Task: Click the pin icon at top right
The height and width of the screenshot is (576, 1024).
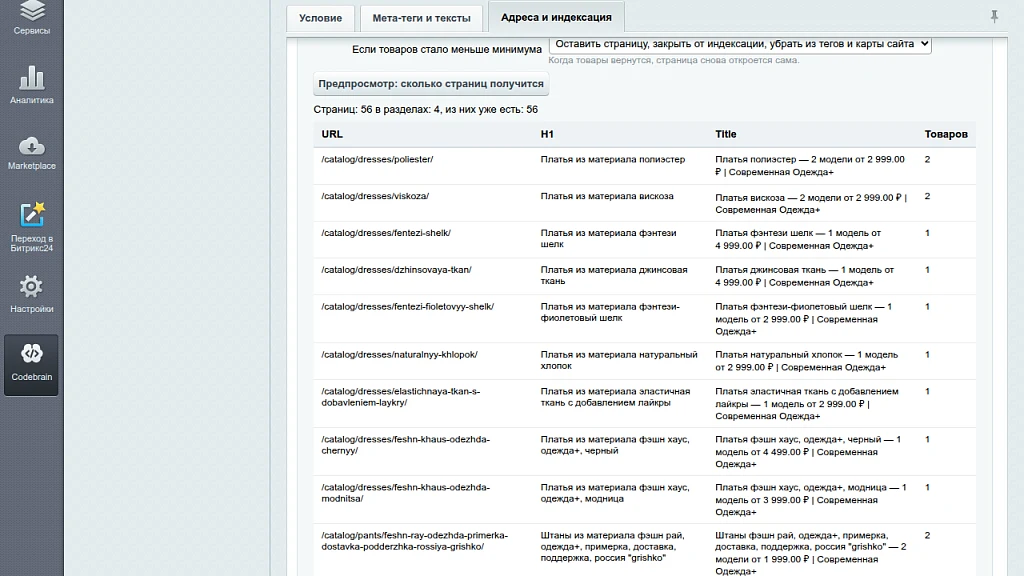Action: pyautogui.click(x=994, y=16)
